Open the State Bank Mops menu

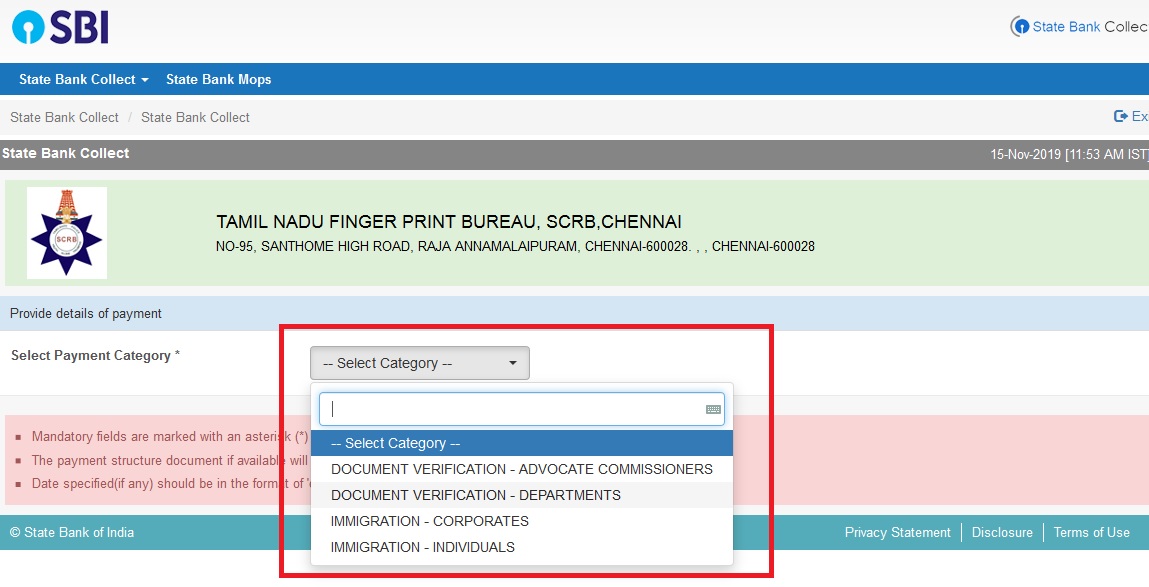click(x=218, y=79)
